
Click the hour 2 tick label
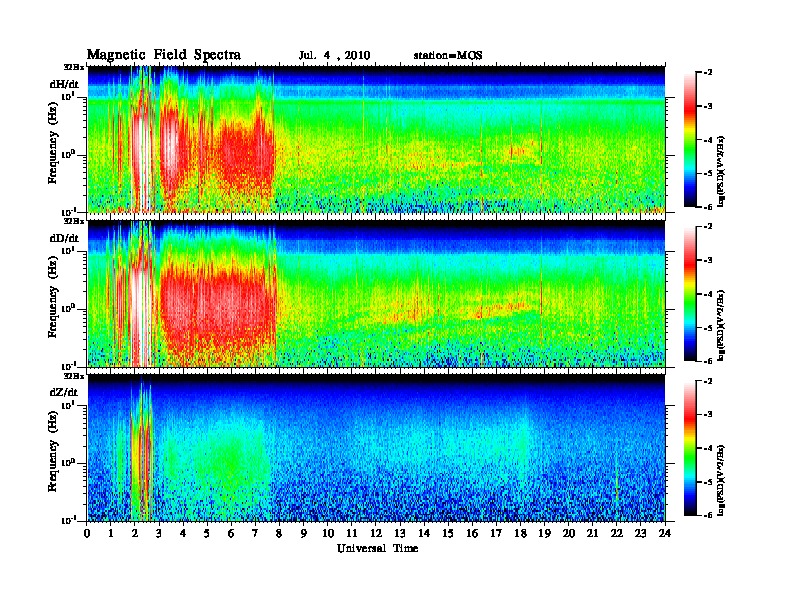point(135,533)
